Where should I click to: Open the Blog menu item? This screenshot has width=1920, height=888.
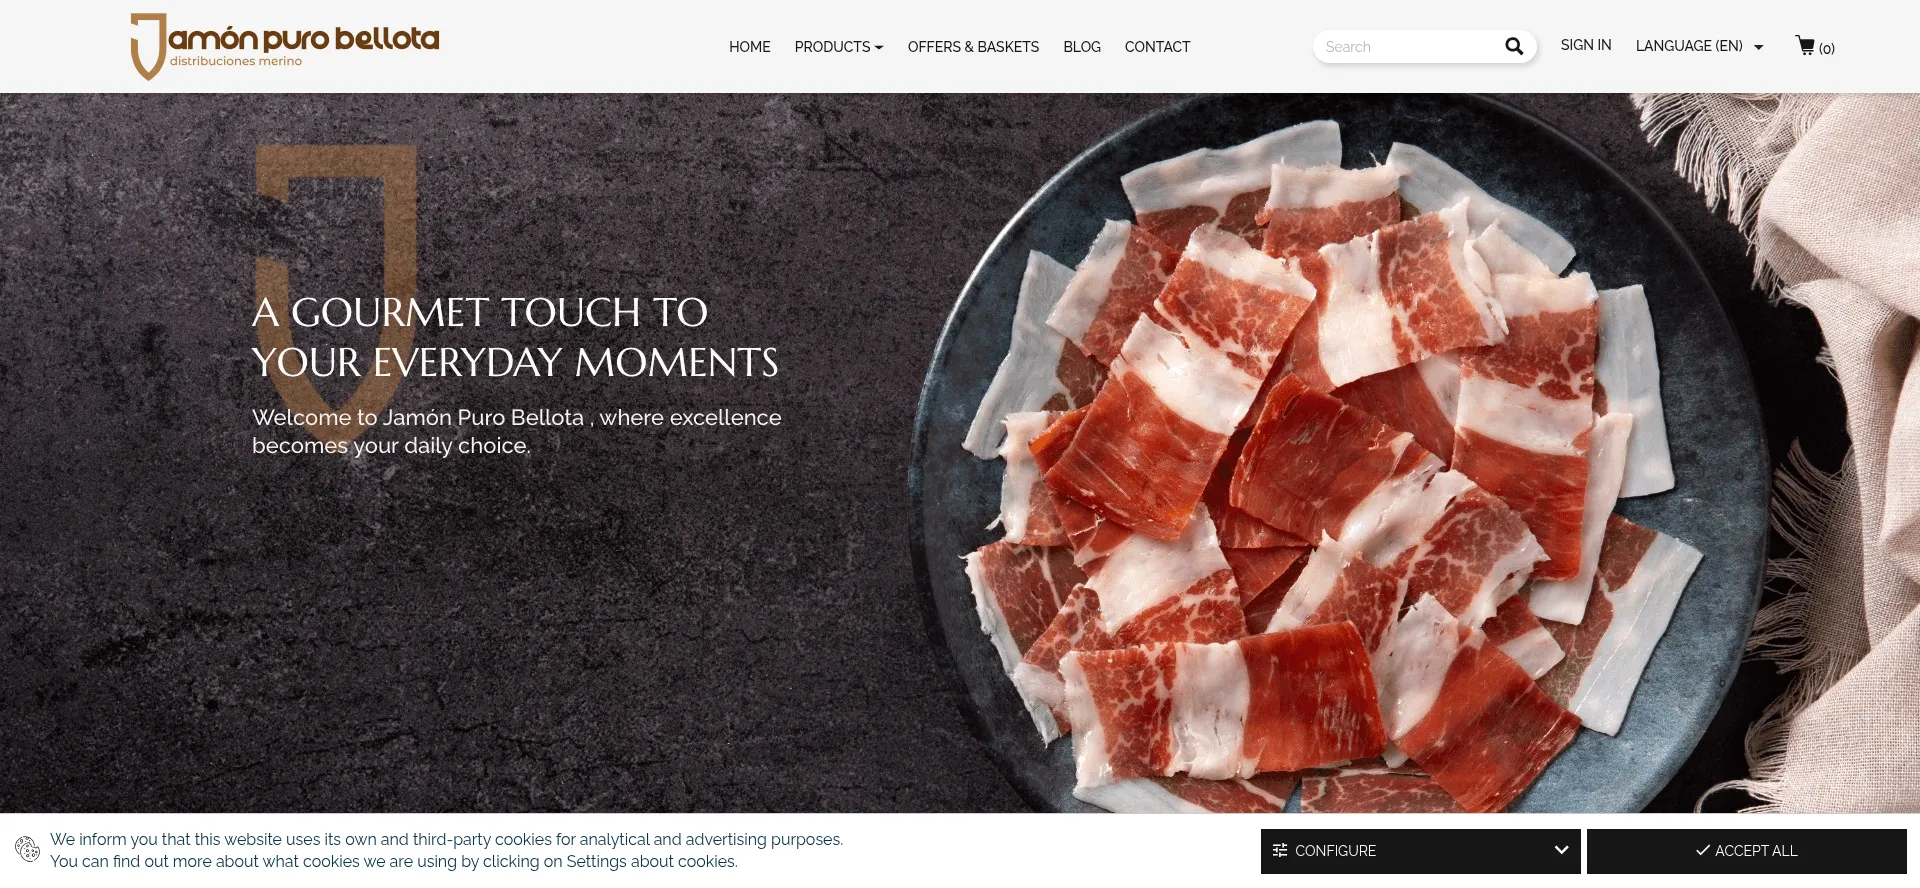(x=1082, y=47)
